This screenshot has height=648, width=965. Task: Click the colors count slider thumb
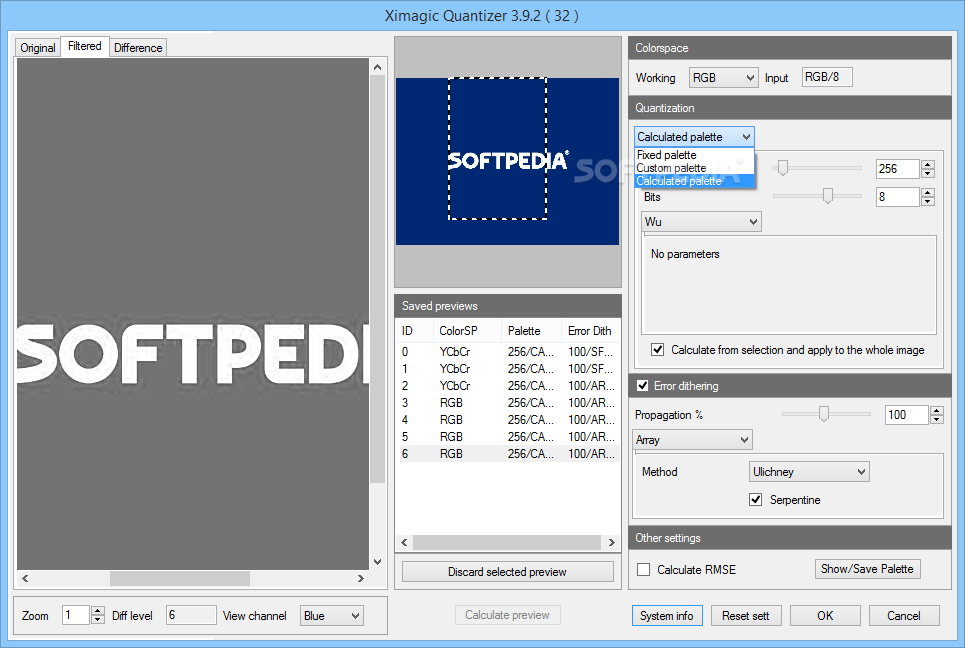(783, 168)
